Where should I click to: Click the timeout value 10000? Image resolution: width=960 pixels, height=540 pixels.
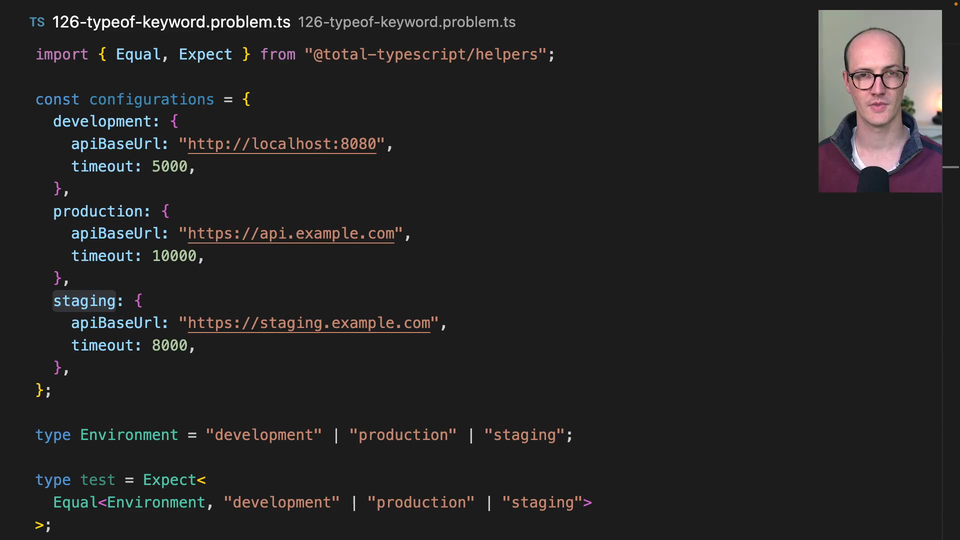[x=173, y=256]
